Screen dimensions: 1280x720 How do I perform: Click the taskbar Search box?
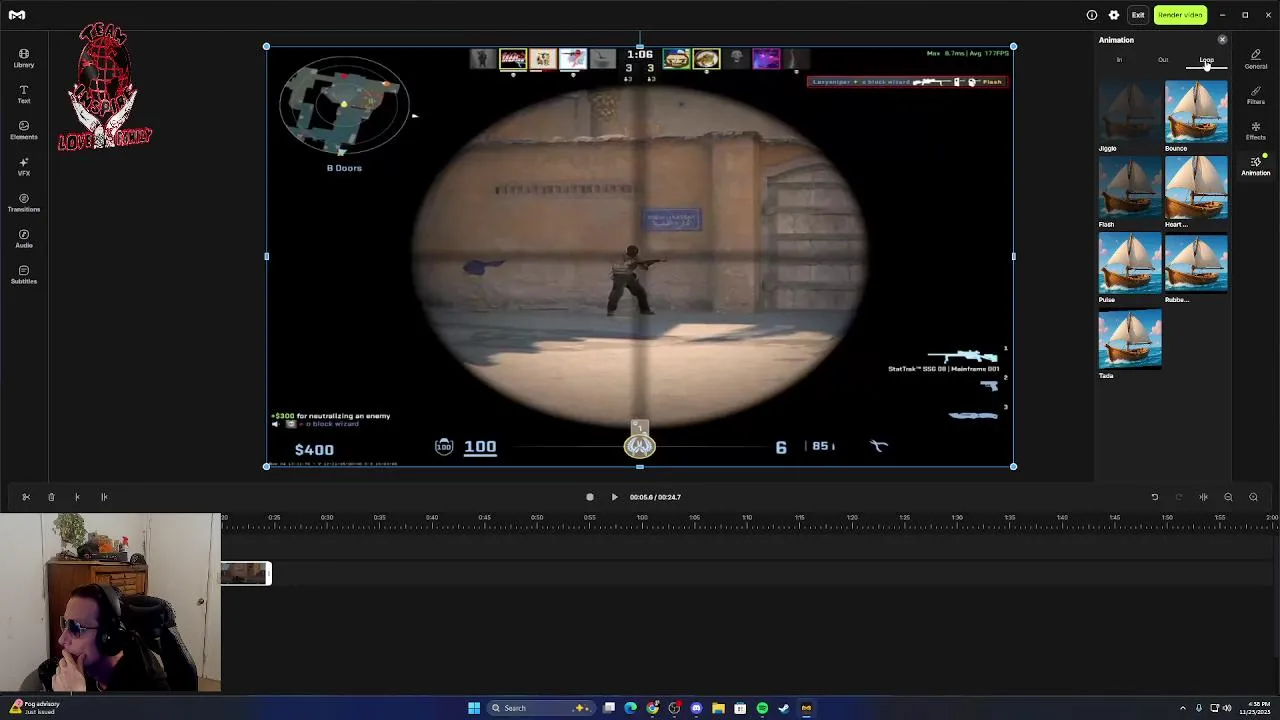[x=540, y=708]
